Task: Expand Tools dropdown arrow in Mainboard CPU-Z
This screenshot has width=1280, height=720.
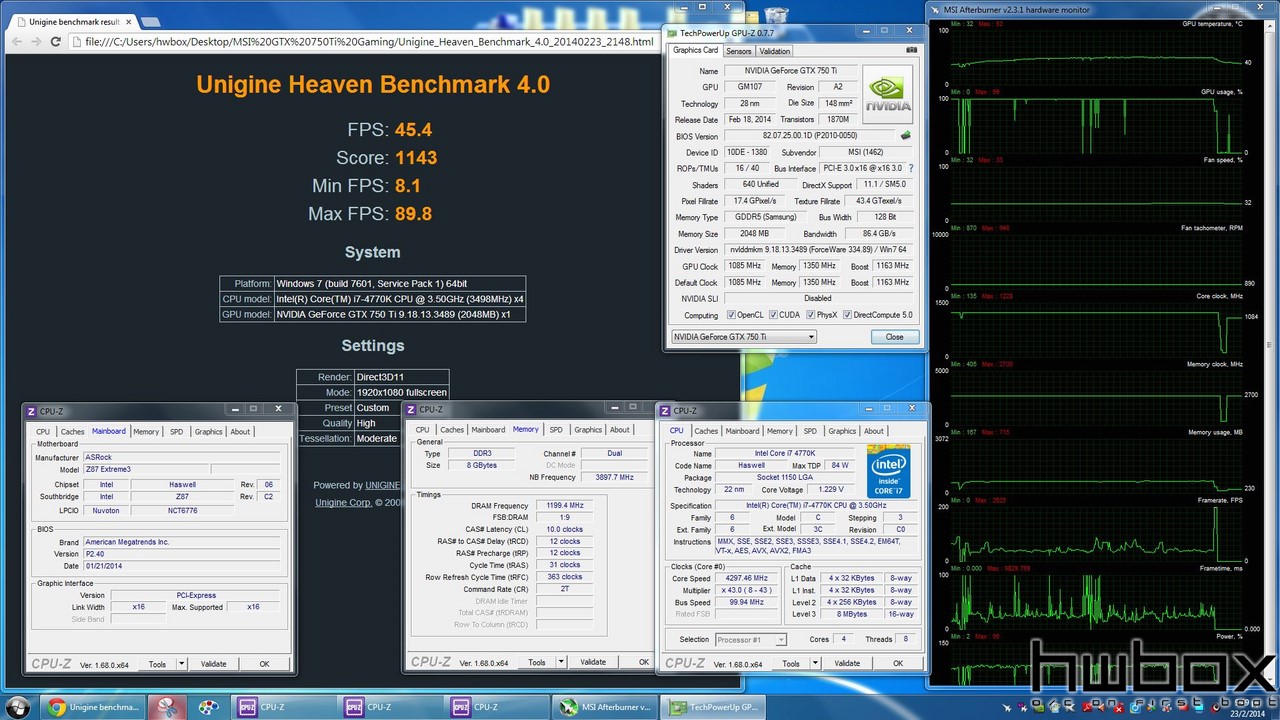Action: (181, 664)
